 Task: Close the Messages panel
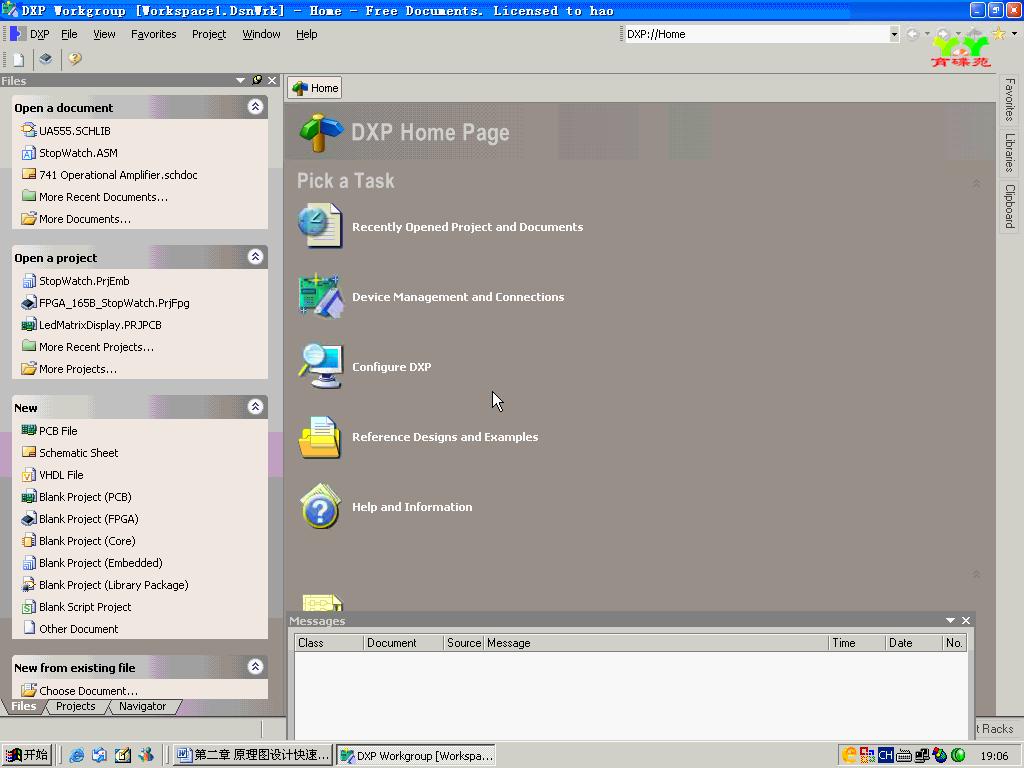click(x=966, y=620)
